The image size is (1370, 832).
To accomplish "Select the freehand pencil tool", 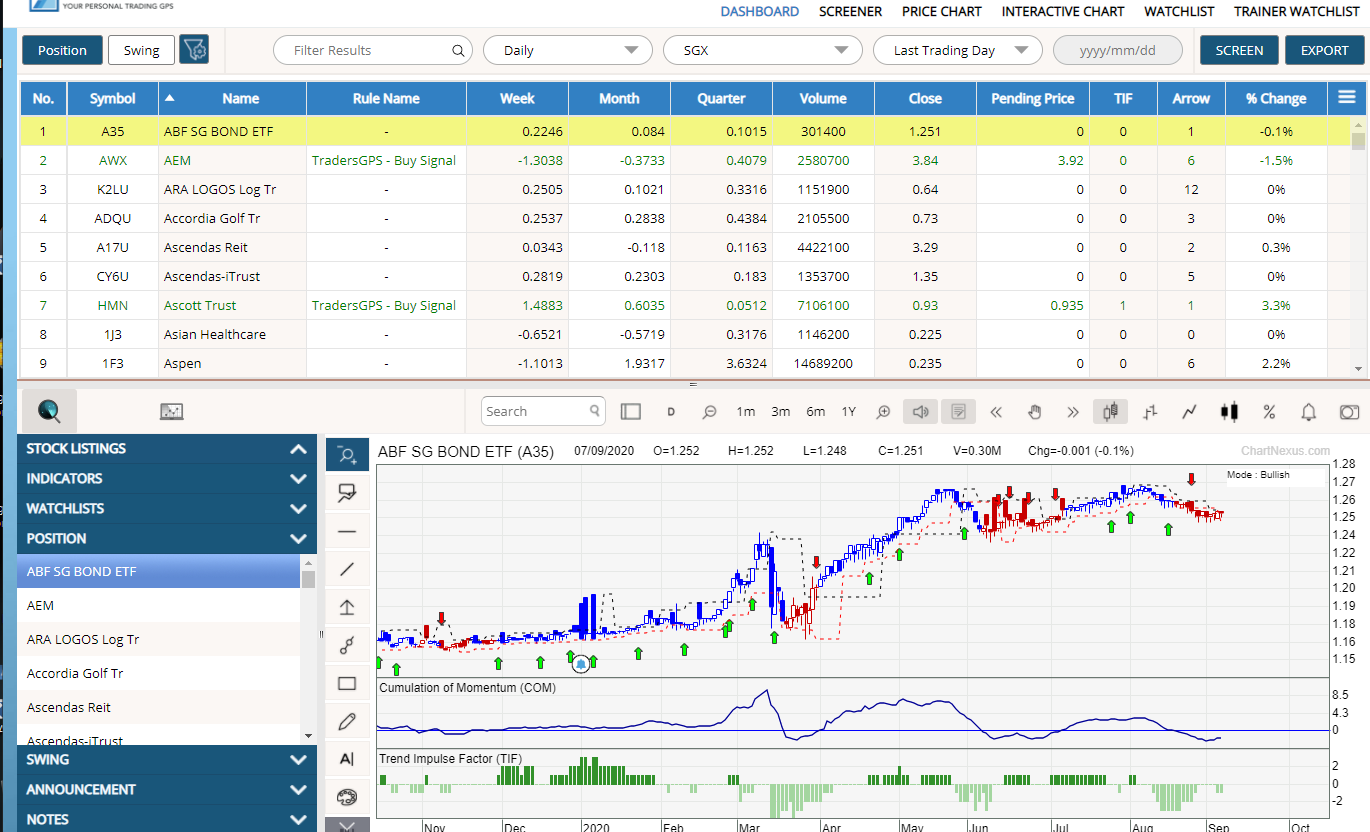I will click(347, 721).
